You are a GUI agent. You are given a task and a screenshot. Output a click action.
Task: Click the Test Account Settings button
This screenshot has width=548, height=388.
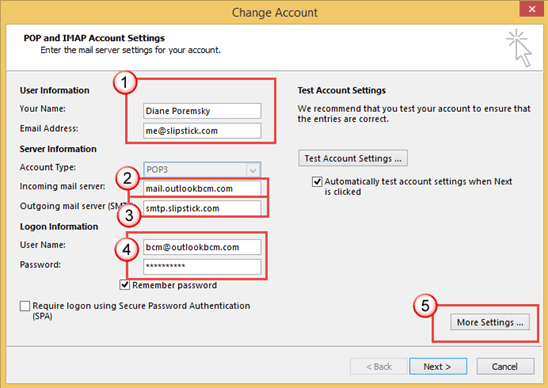click(x=353, y=158)
